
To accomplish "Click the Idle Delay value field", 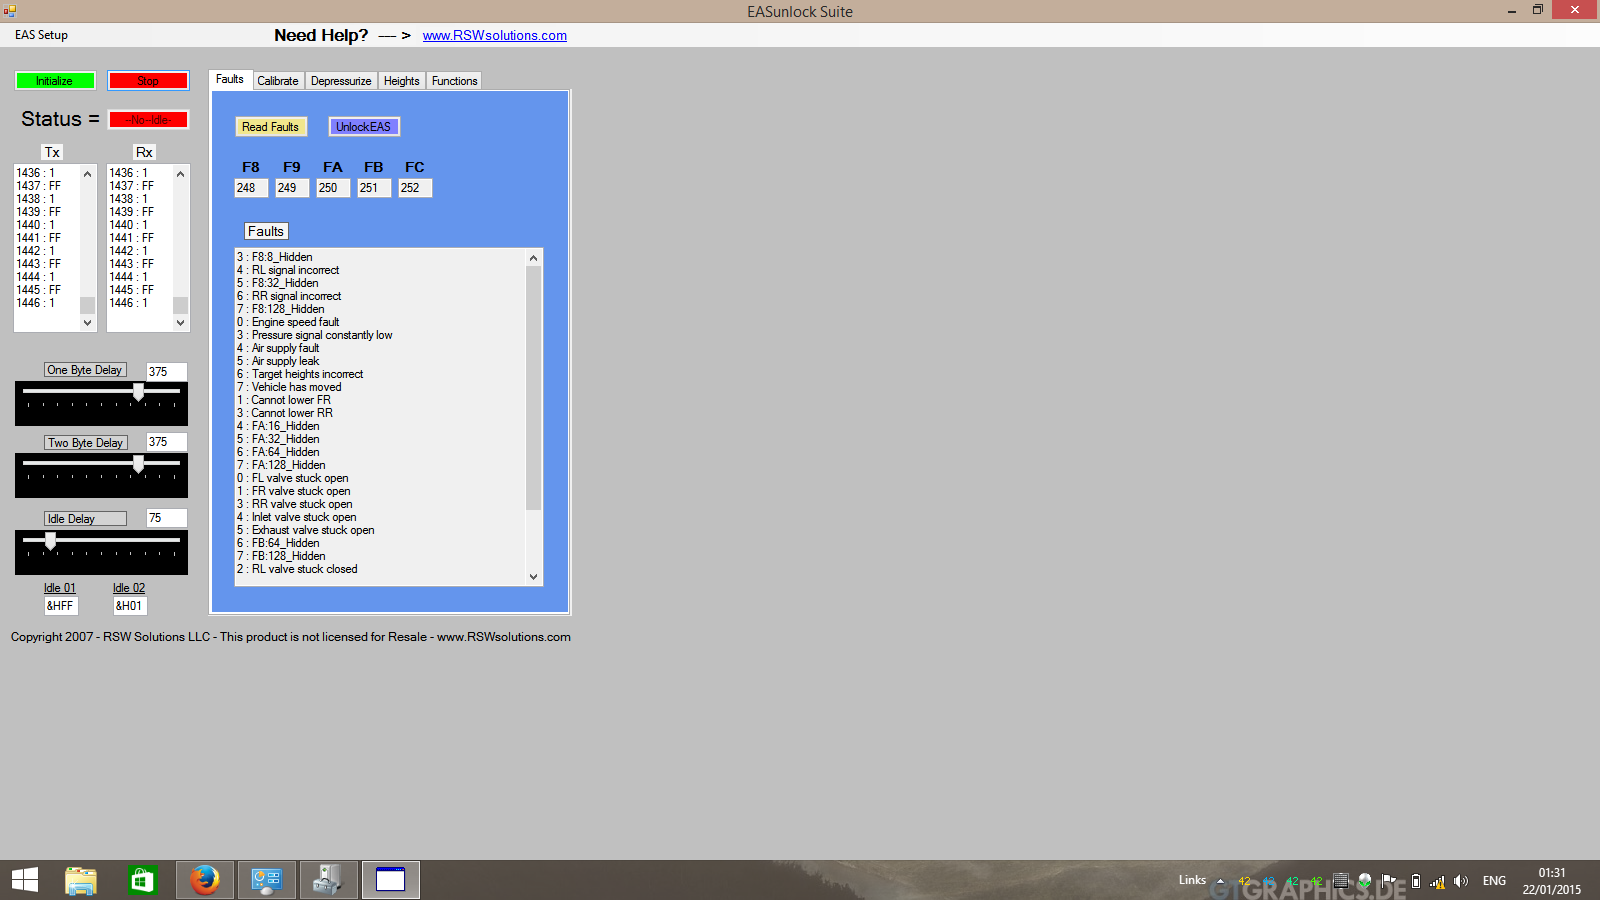I will pos(166,518).
